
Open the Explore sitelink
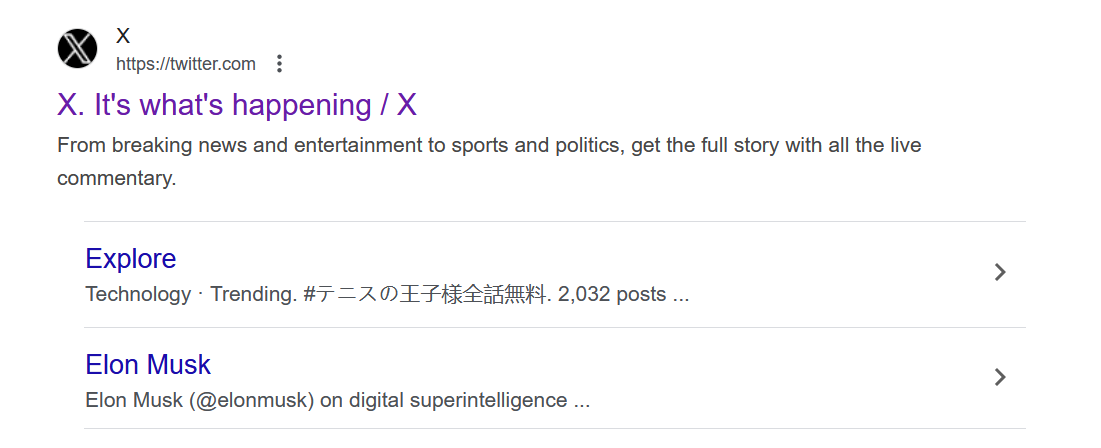click(x=131, y=258)
